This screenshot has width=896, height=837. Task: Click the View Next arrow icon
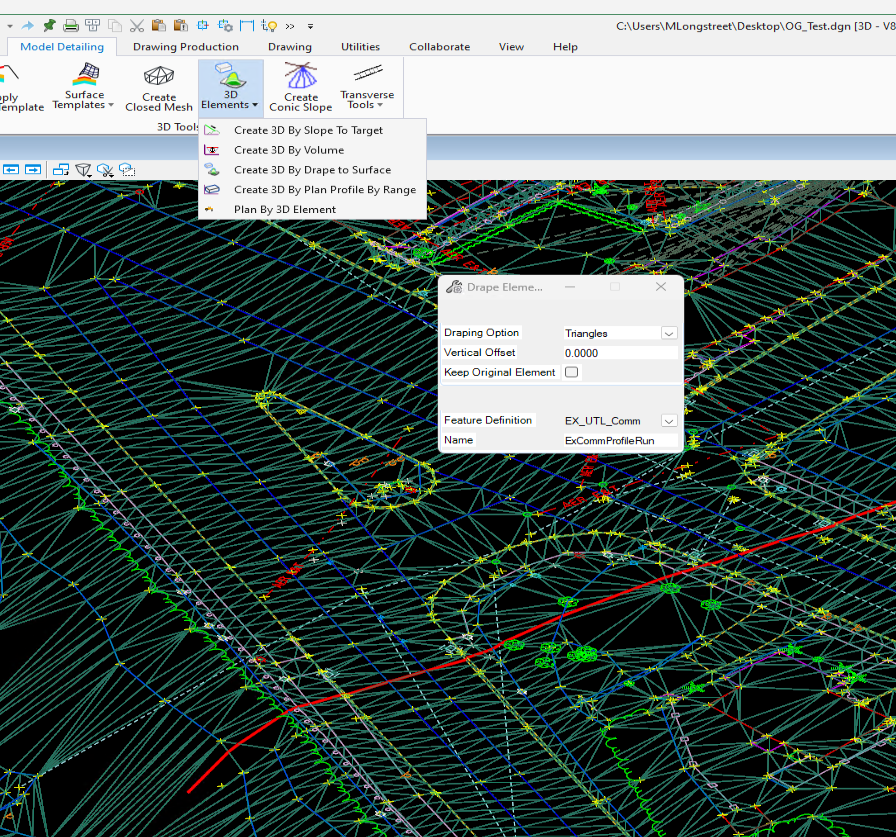[x=33, y=170]
